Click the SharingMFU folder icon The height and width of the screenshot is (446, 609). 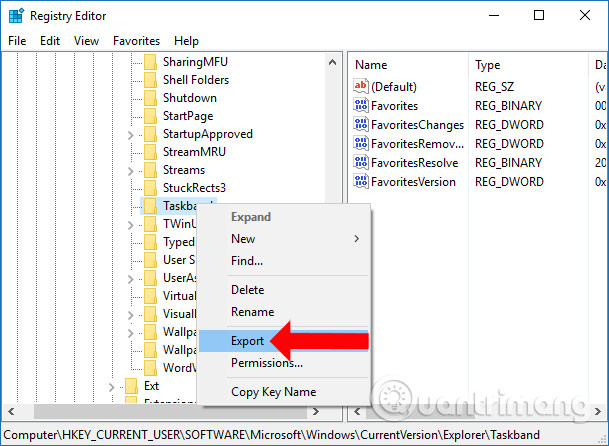click(150, 62)
